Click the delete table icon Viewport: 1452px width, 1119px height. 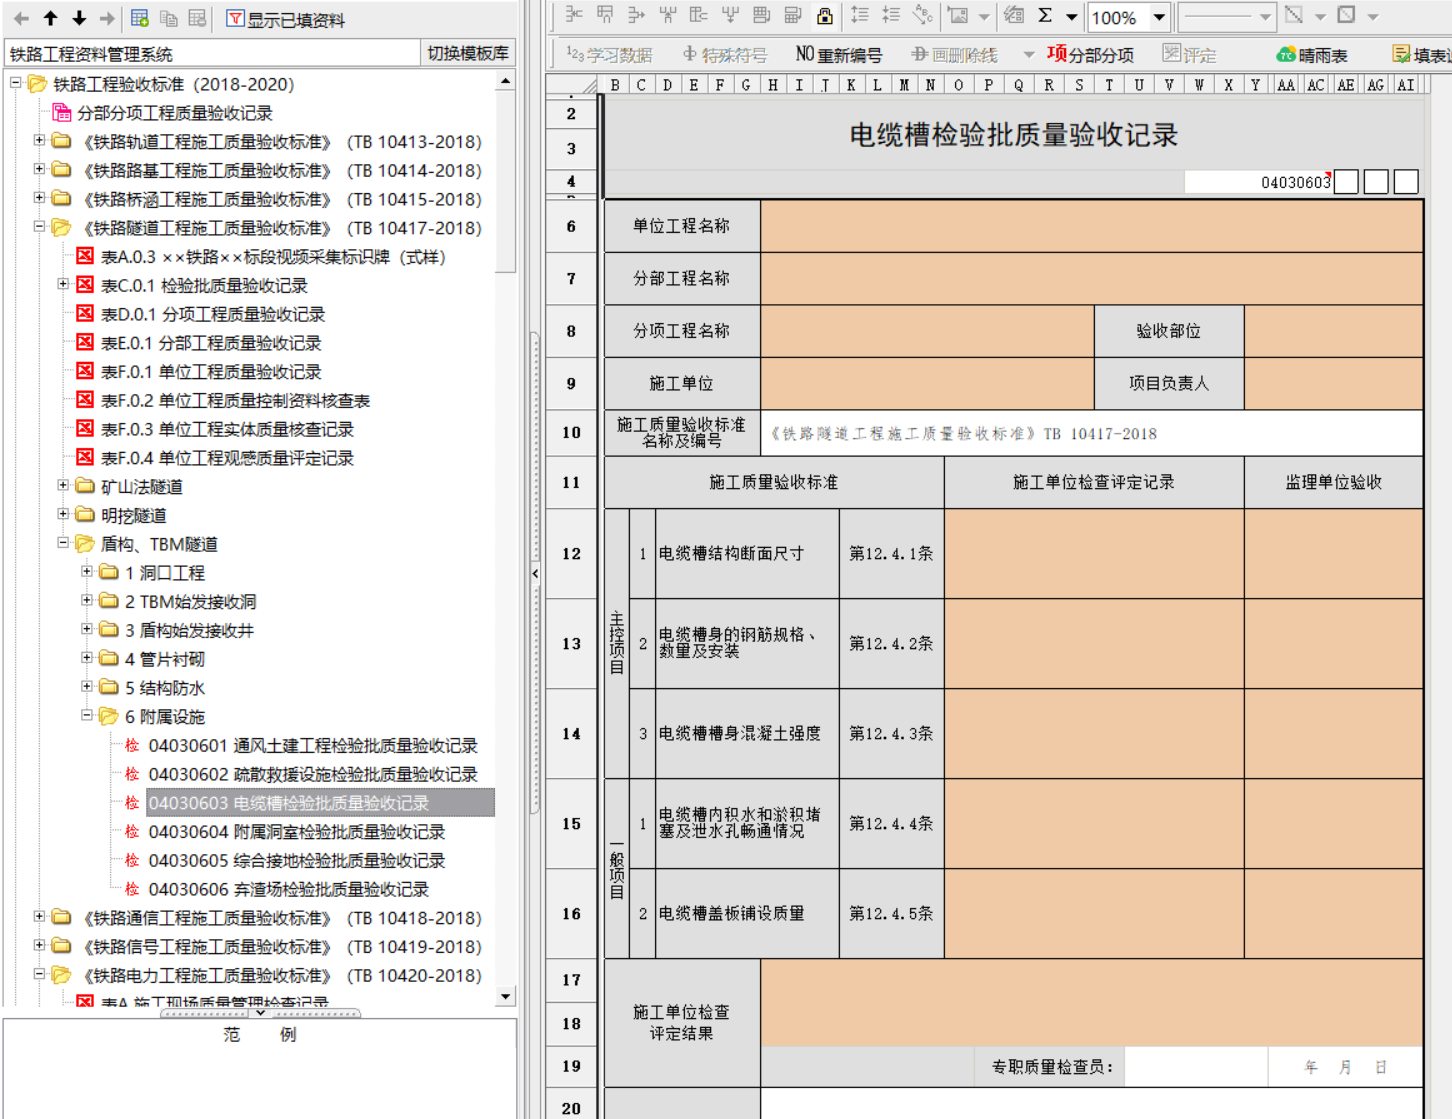[197, 18]
